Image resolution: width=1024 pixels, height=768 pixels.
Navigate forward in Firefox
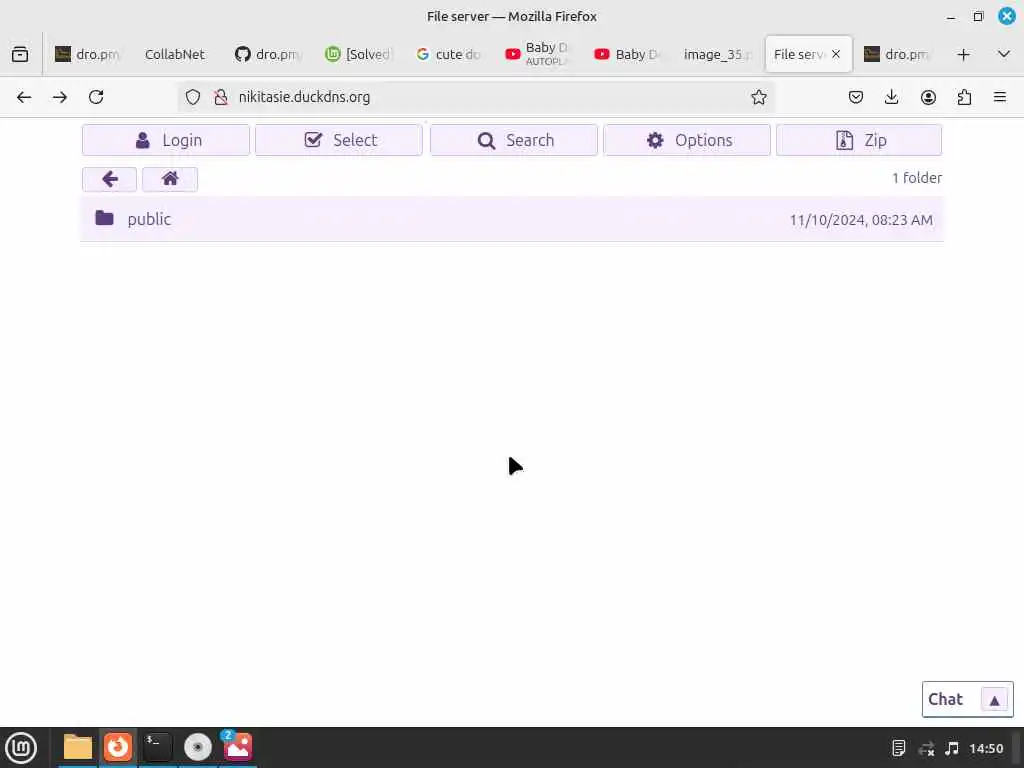60,97
